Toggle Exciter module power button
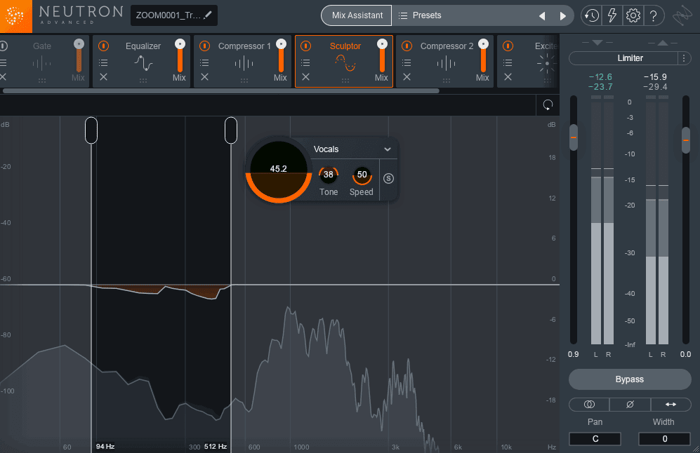The image size is (700, 453). point(508,46)
